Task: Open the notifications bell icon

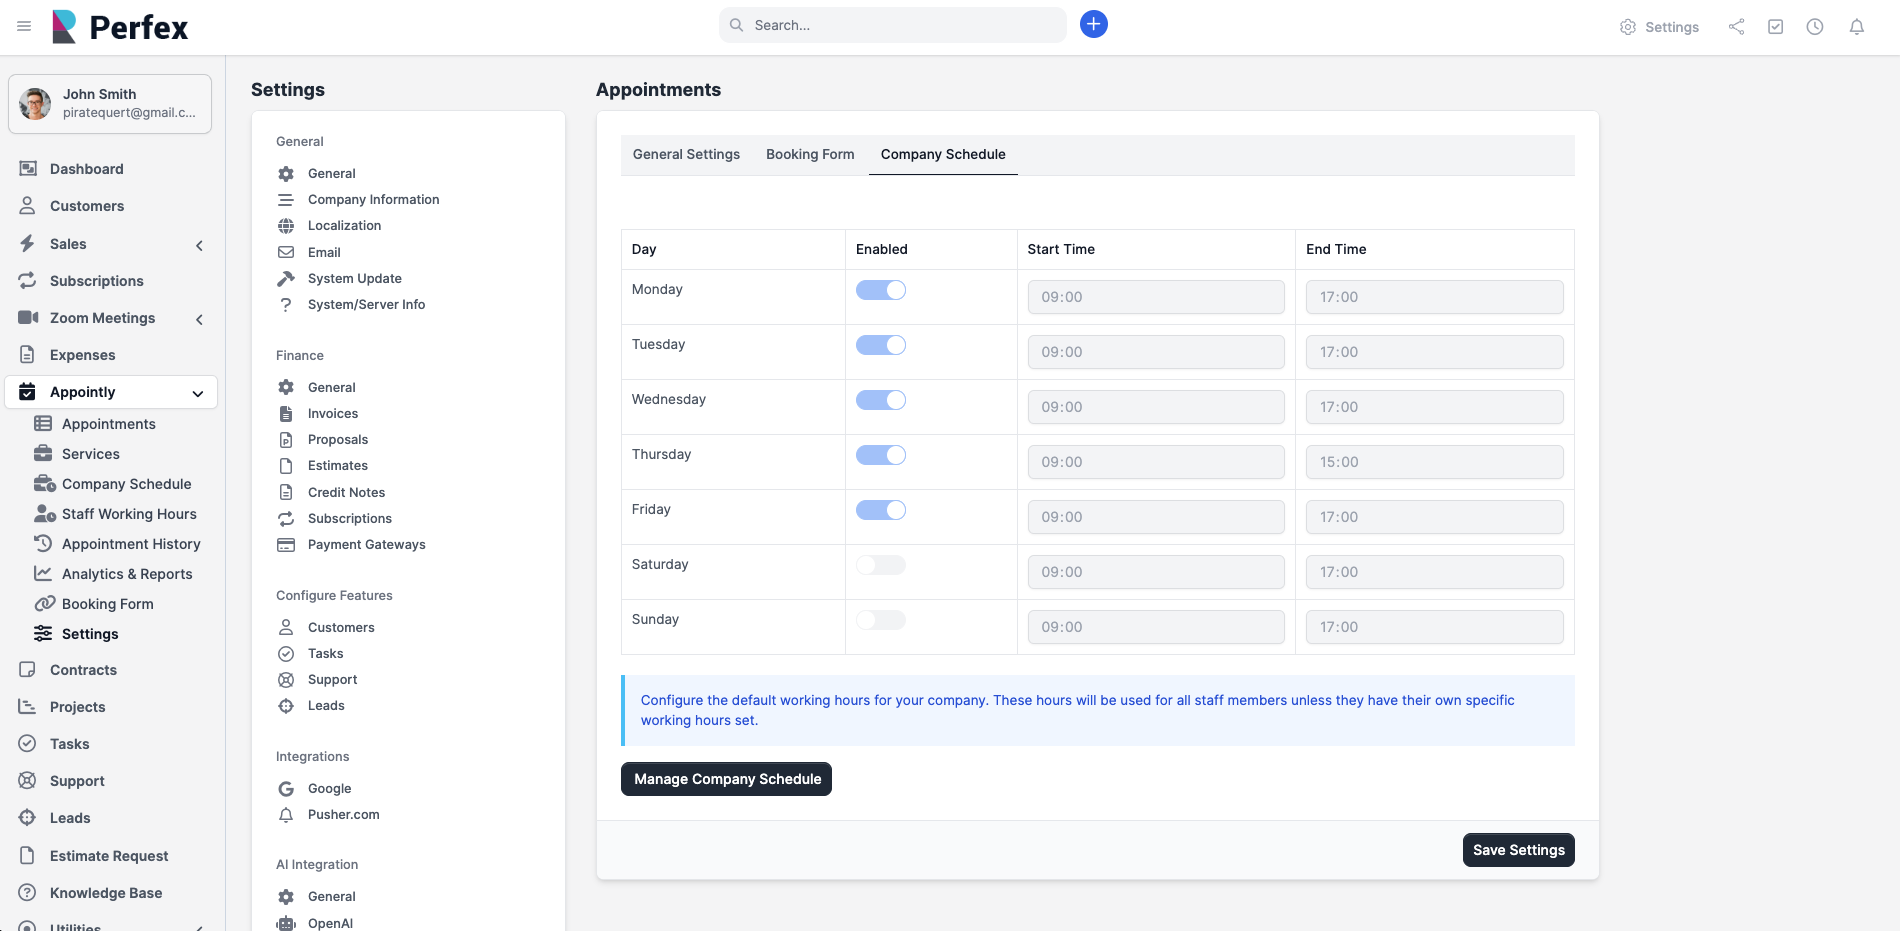Action: coord(1857,27)
